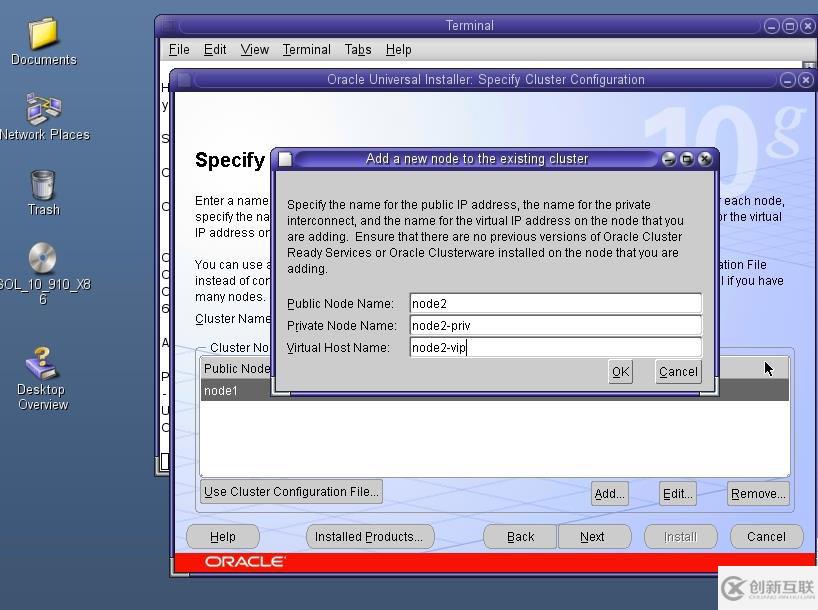818x610 pixels.
Task: Click Cancel at the installer's bottom row
Action: (766, 536)
